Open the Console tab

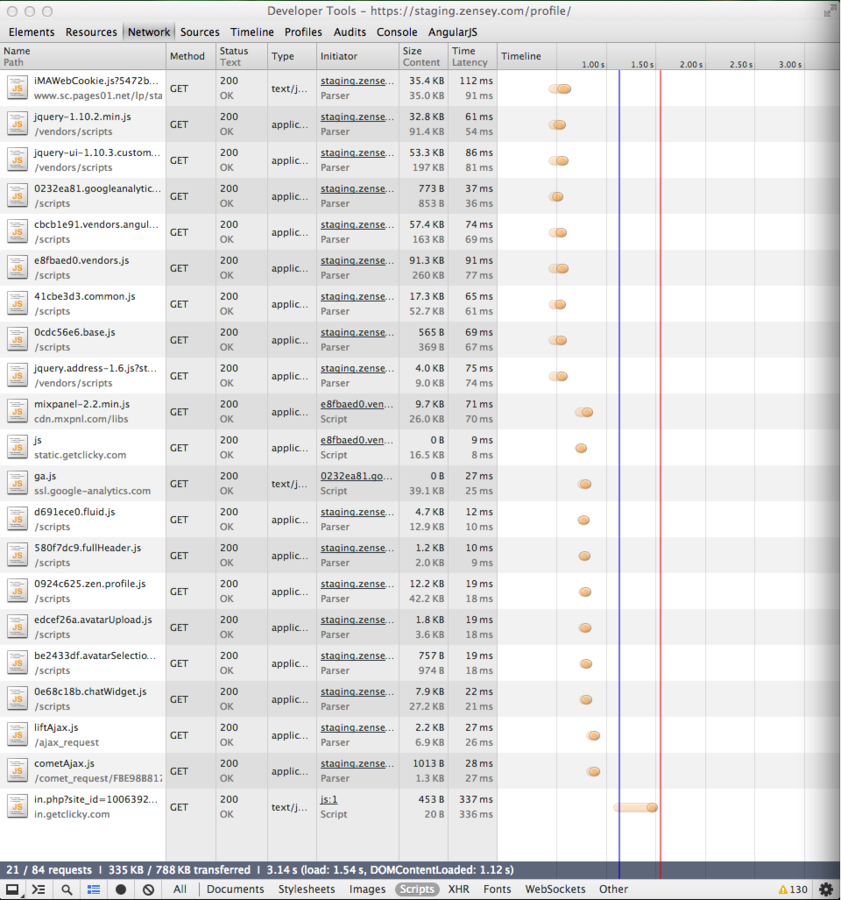397,32
